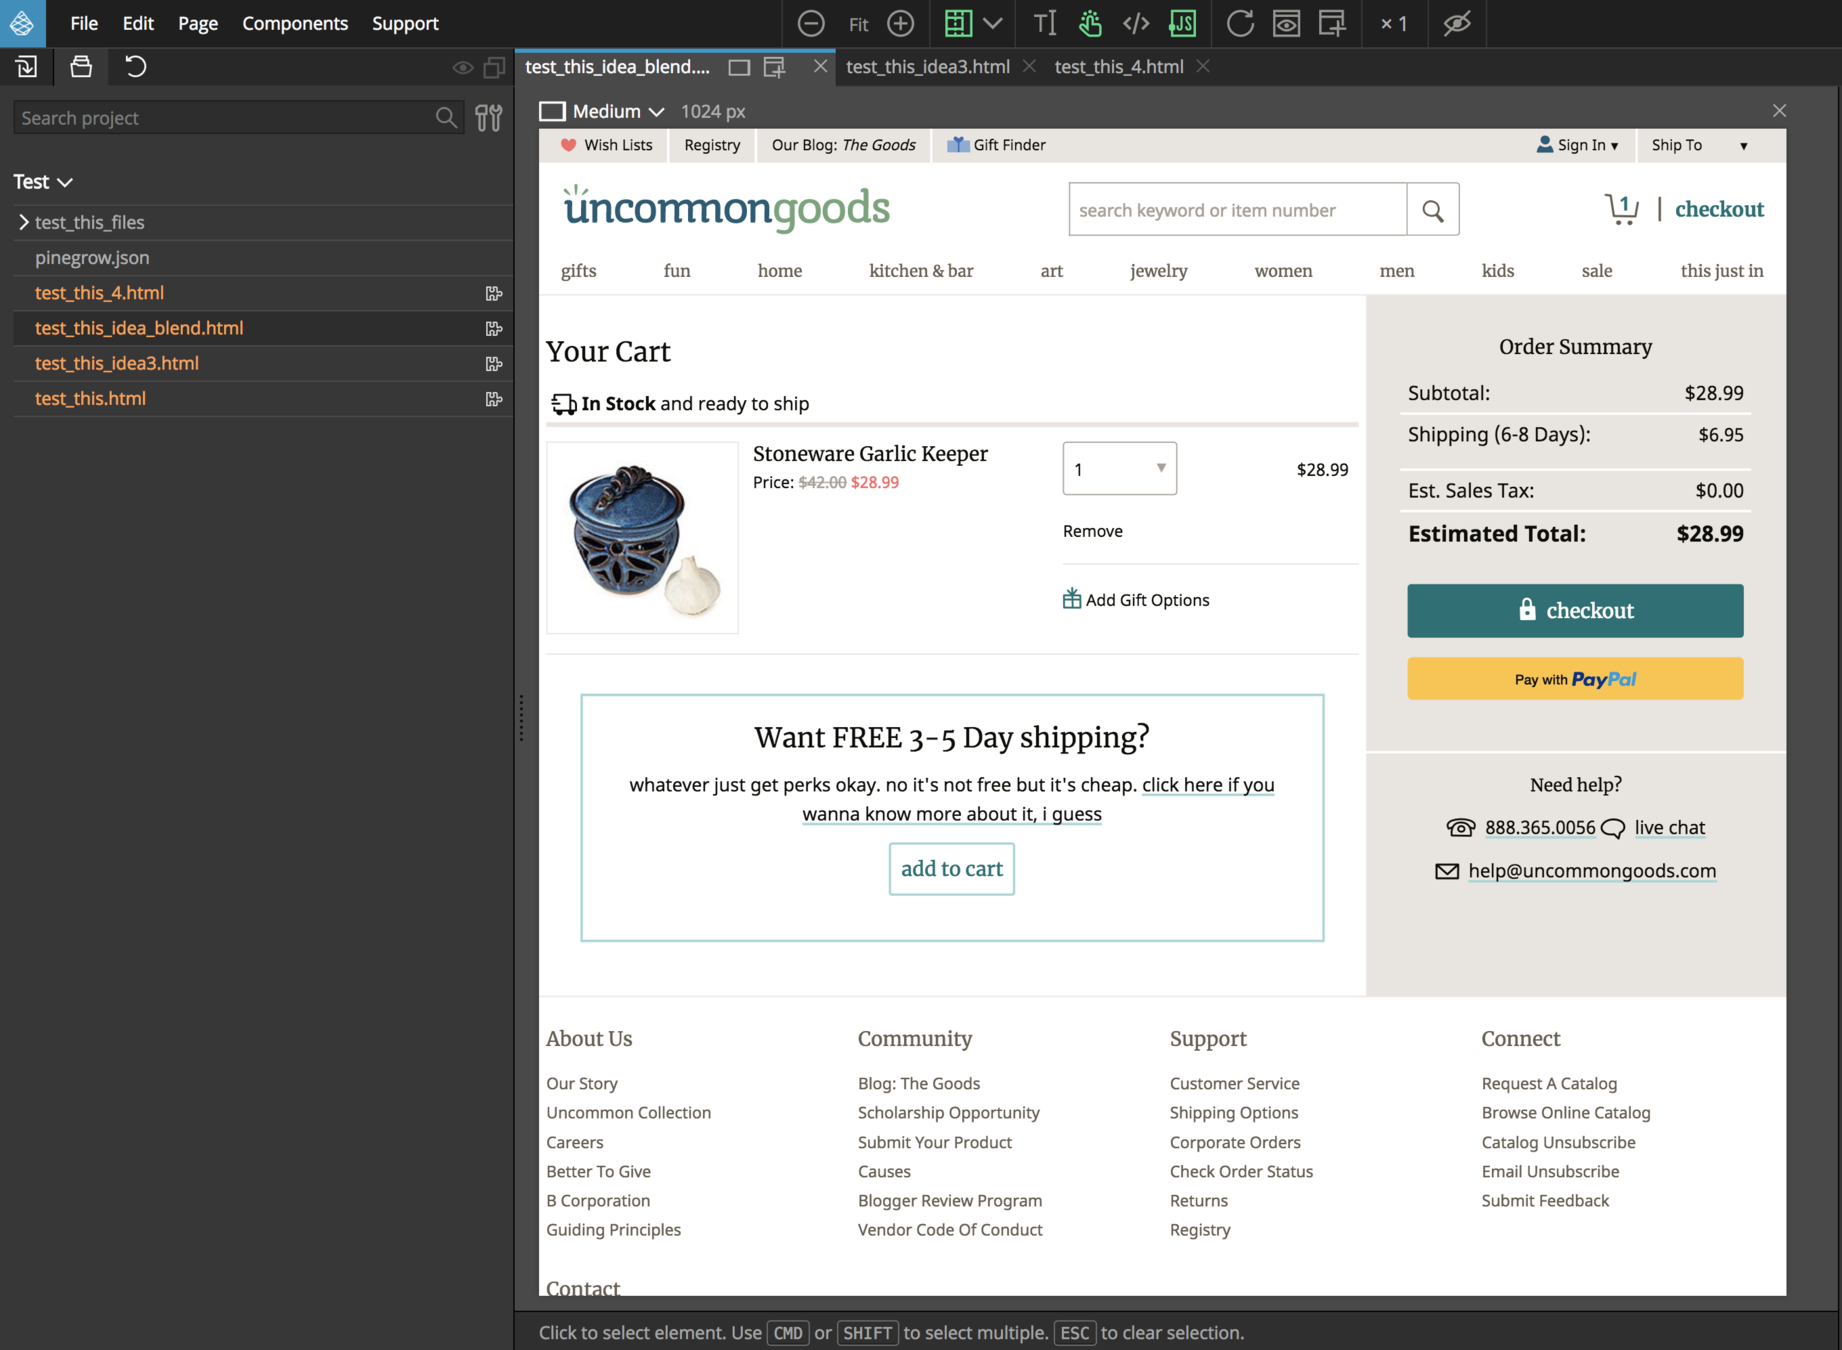The width and height of the screenshot is (1842, 1350).
Task: Click the zoom in plus icon
Action: pyautogui.click(x=900, y=23)
